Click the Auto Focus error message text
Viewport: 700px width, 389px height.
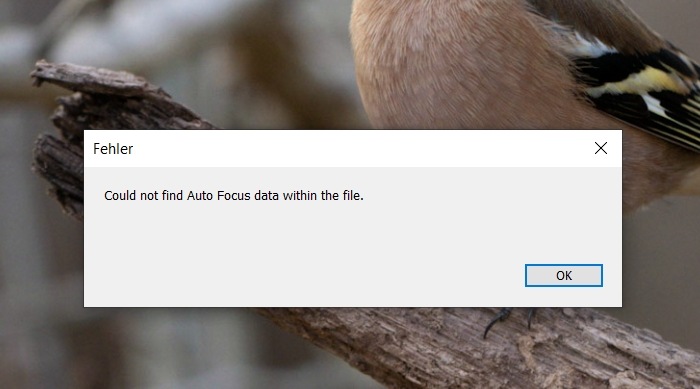pos(233,196)
